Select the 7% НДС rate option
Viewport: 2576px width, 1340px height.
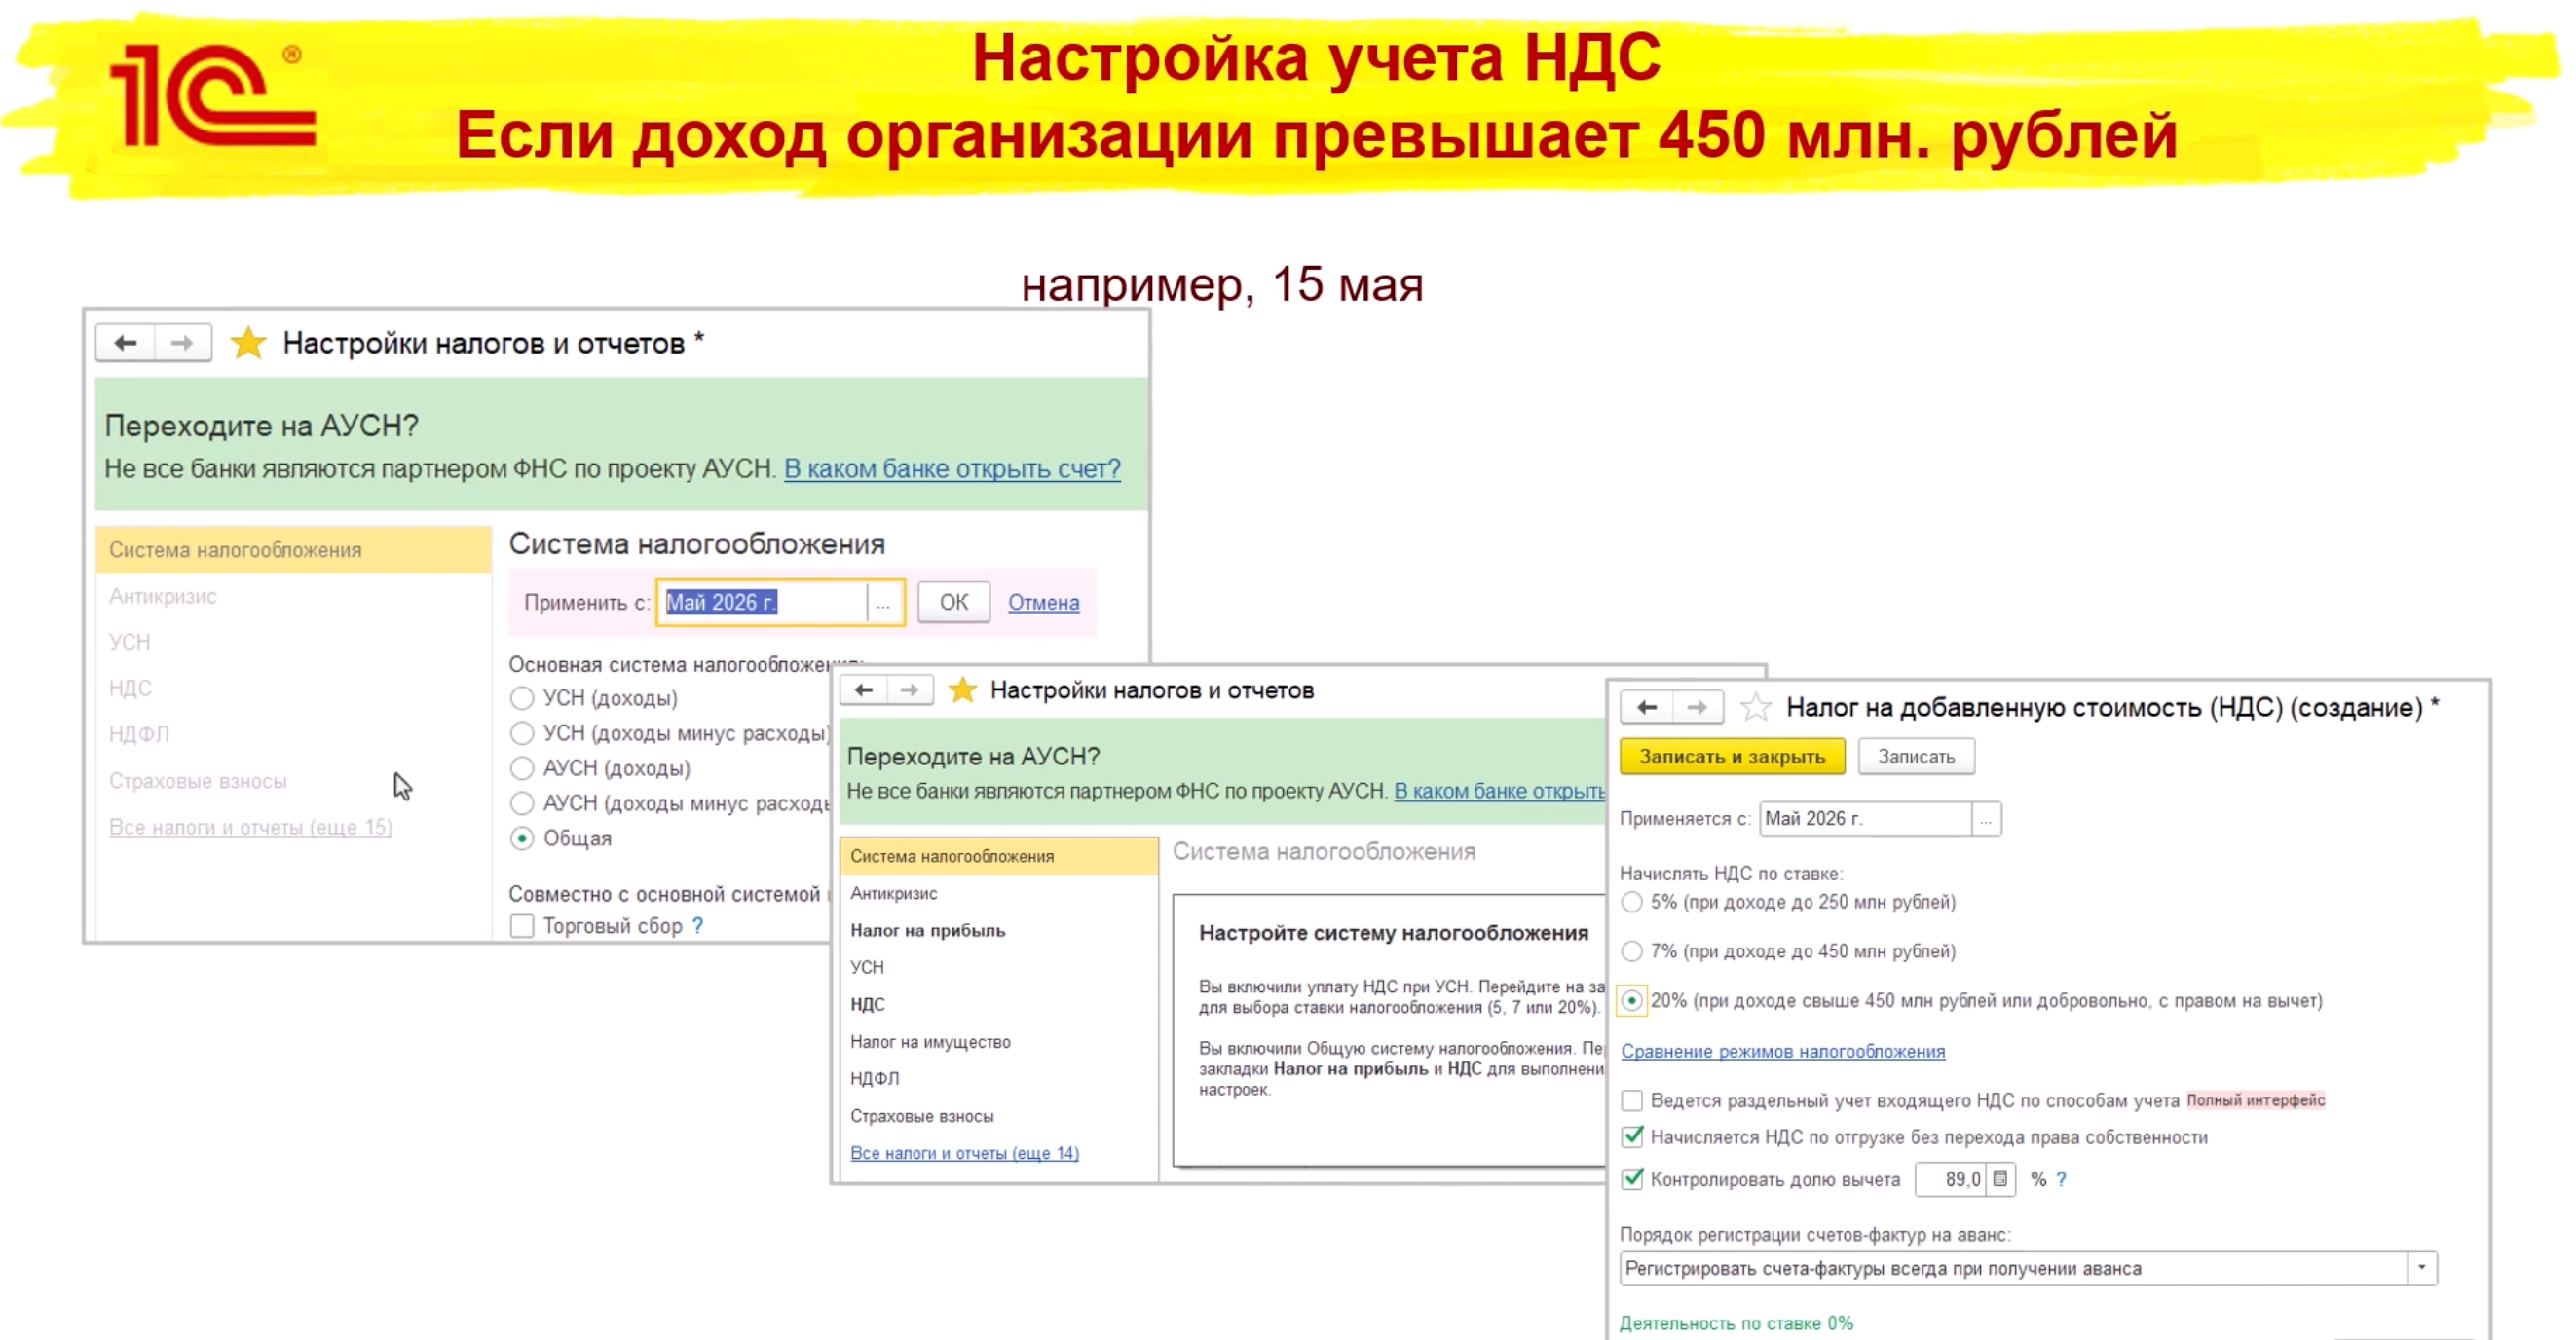[1632, 951]
